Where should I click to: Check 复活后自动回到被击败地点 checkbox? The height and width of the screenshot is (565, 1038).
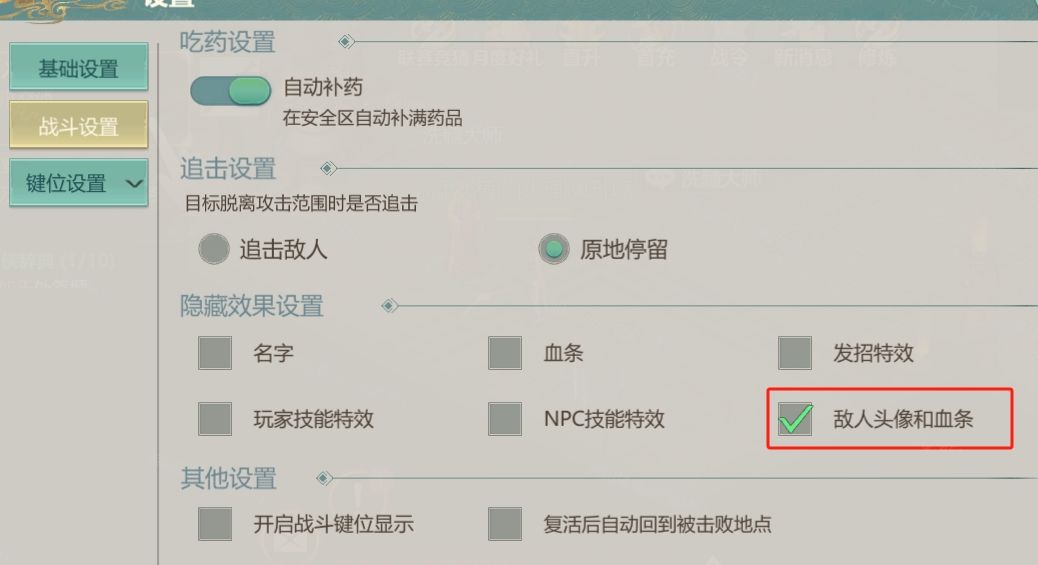pos(505,524)
